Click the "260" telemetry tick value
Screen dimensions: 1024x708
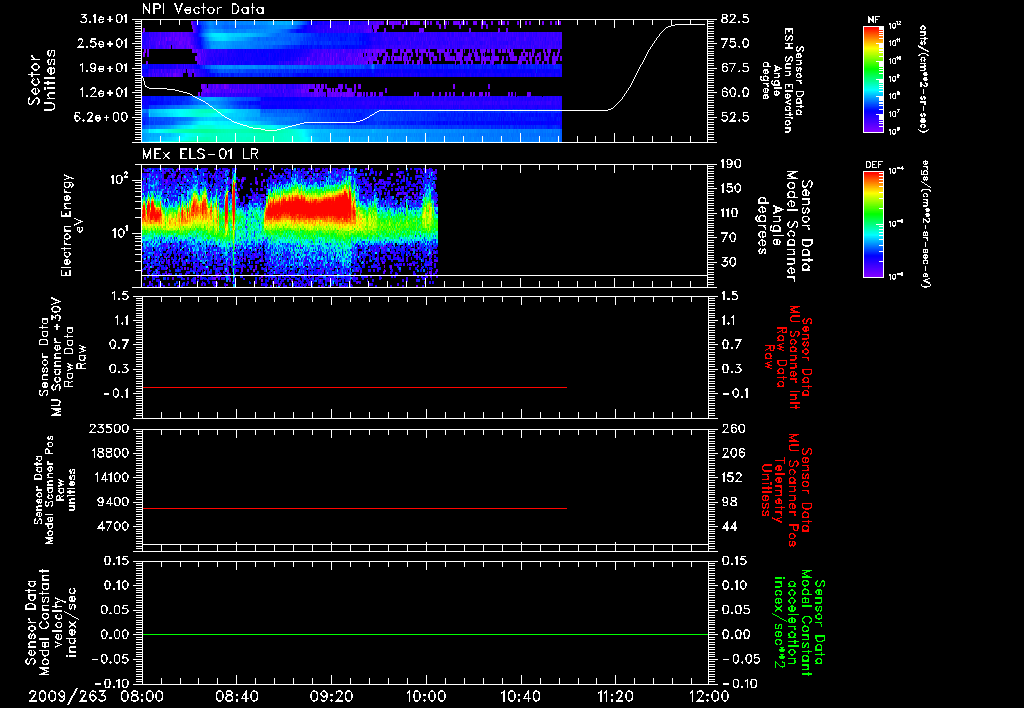[x=733, y=429]
